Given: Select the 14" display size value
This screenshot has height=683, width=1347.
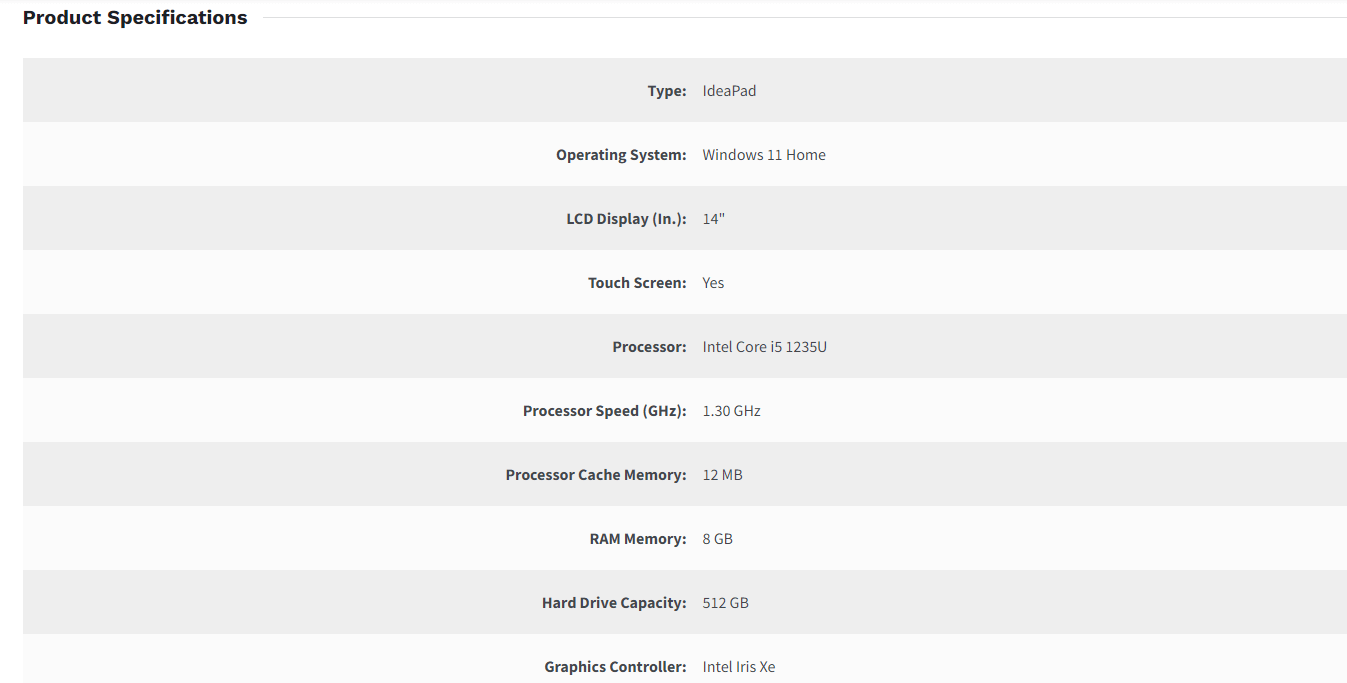Looking at the screenshot, I should point(713,219).
